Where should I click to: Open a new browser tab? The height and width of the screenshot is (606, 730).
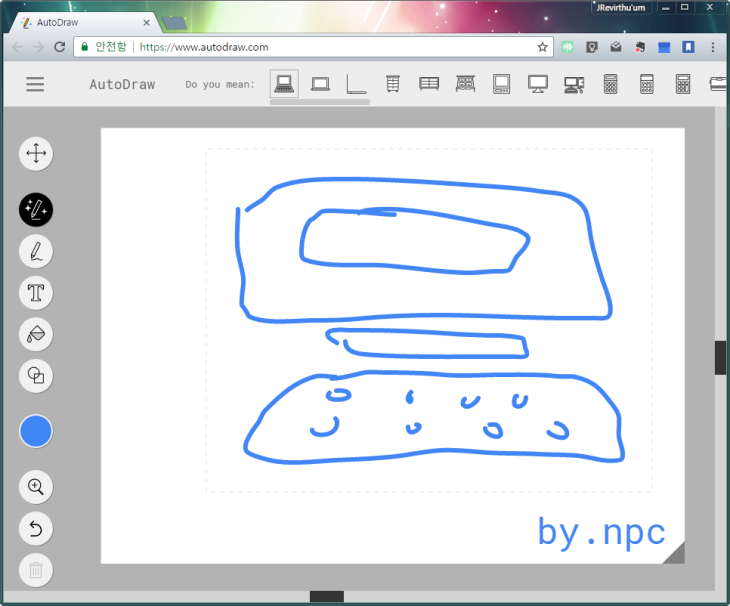point(175,23)
